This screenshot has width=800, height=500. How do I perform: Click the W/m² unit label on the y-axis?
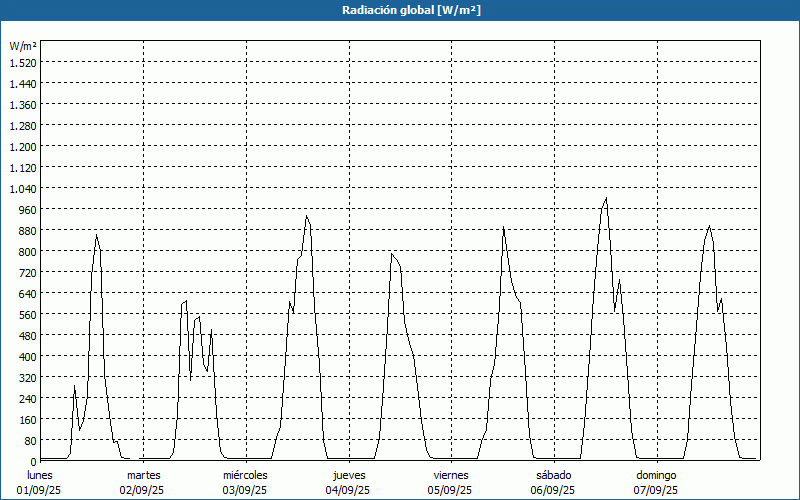coord(23,46)
